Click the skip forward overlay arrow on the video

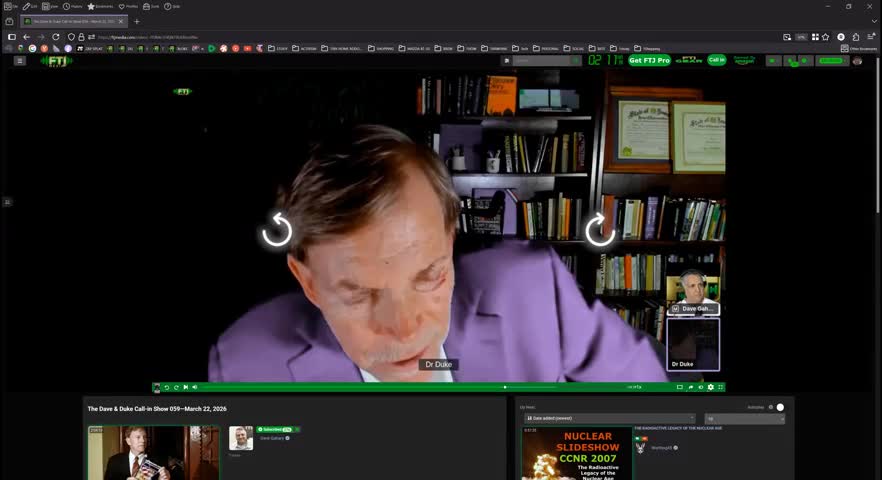tap(599, 230)
